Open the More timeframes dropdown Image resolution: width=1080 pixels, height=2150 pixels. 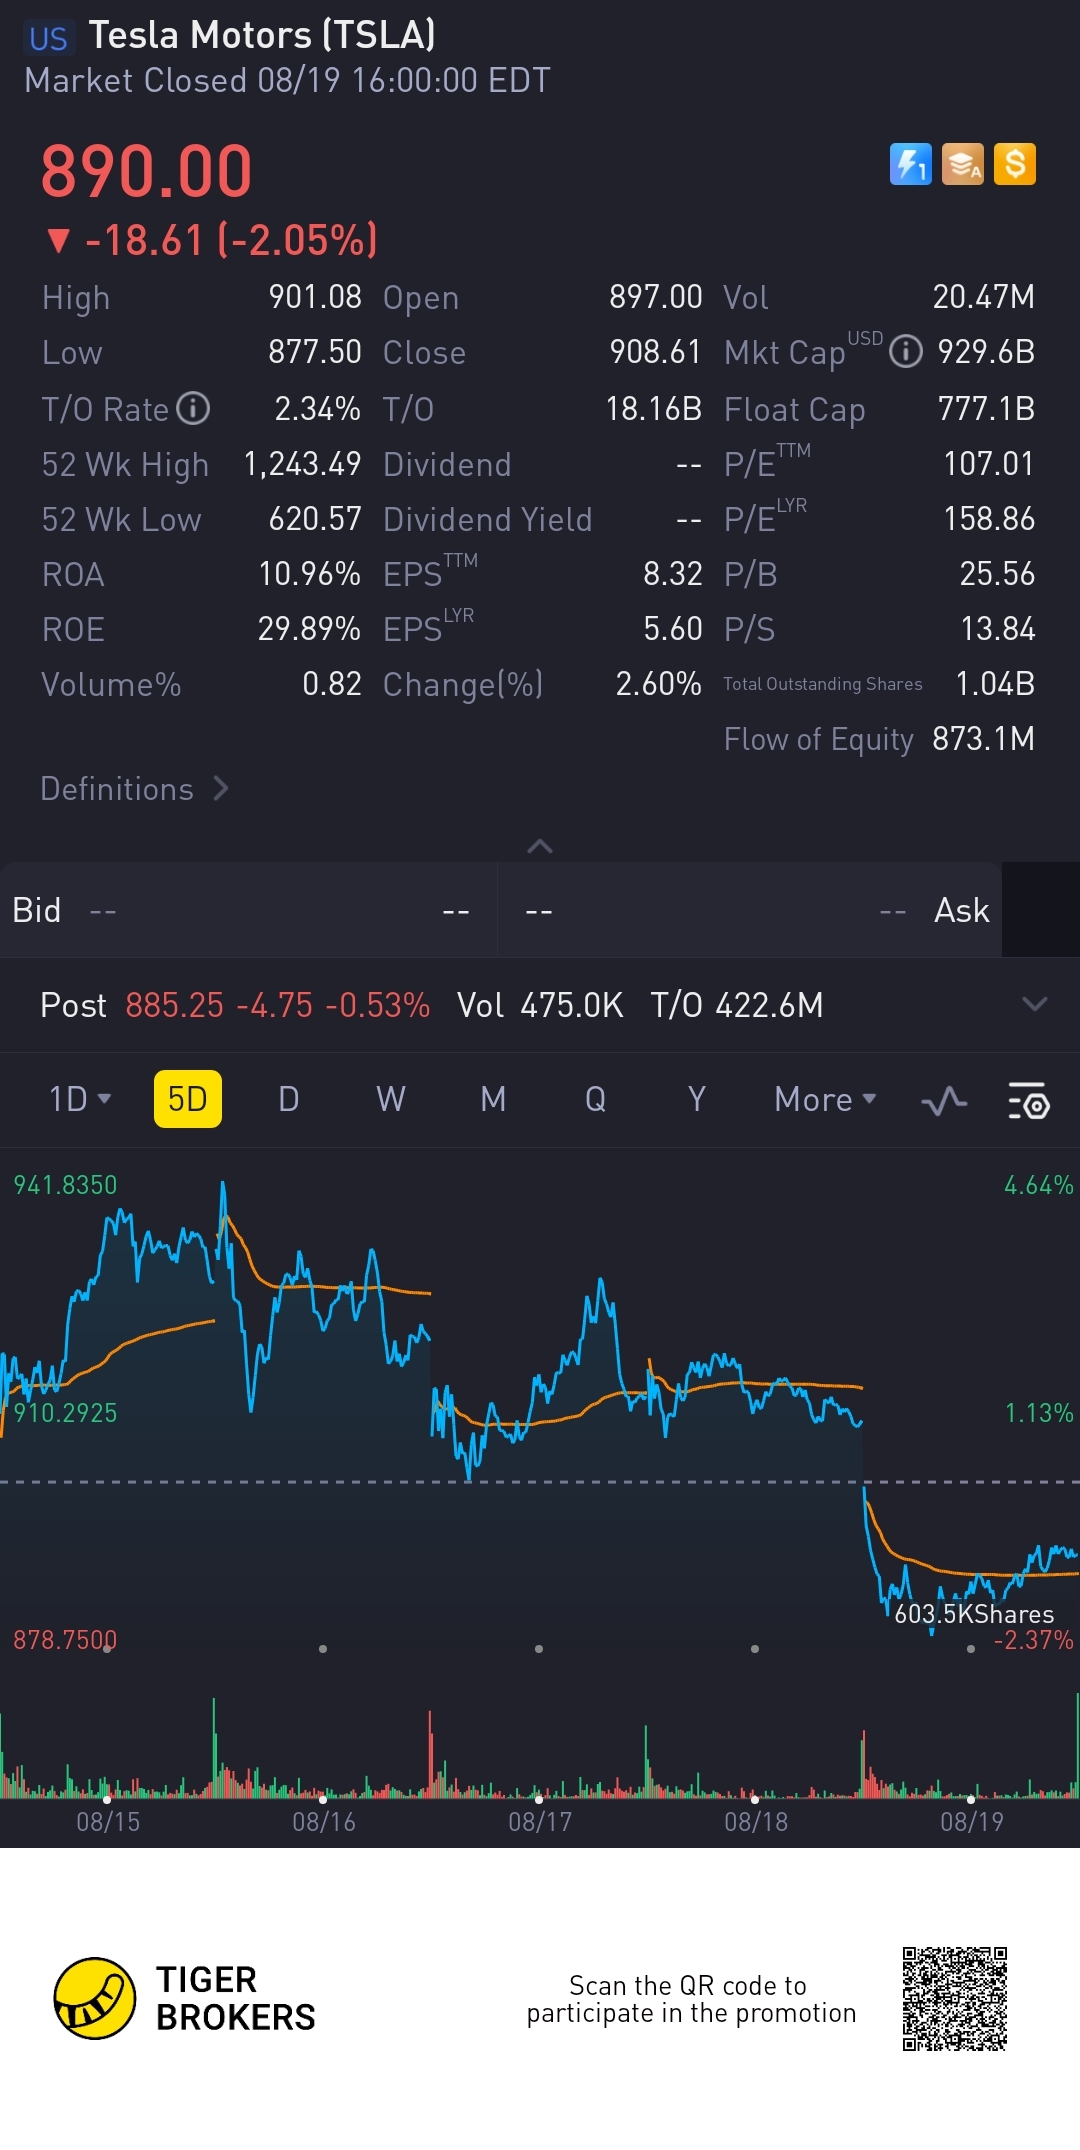[x=826, y=1099]
